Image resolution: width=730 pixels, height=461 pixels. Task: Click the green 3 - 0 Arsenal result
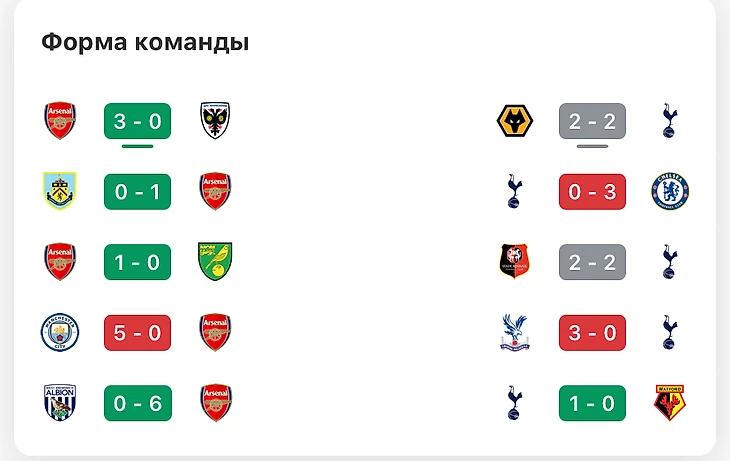pos(137,121)
